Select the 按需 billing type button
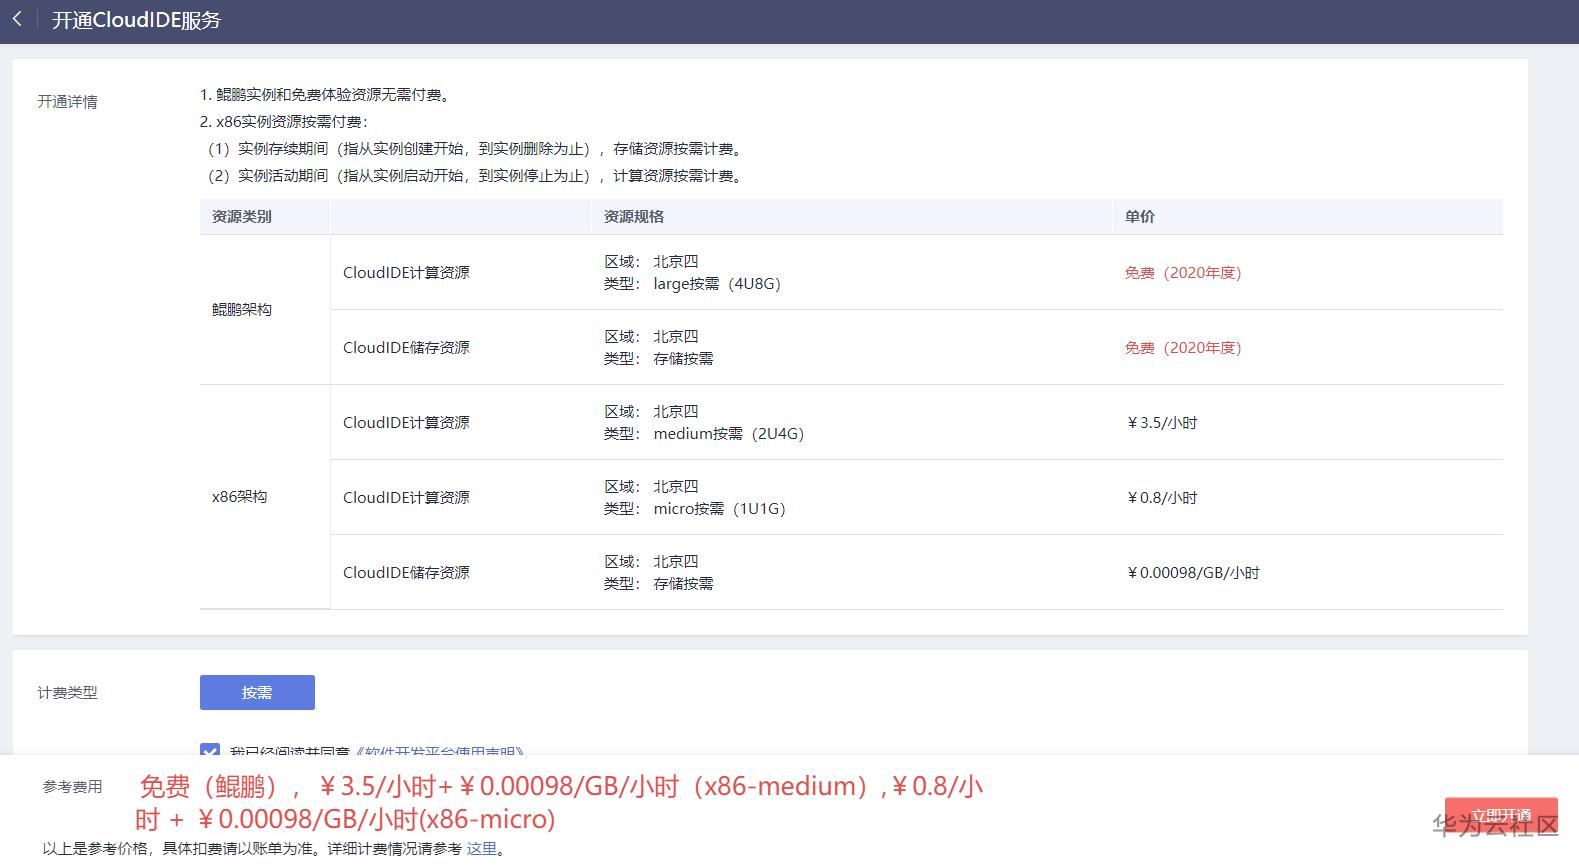 click(257, 692)
